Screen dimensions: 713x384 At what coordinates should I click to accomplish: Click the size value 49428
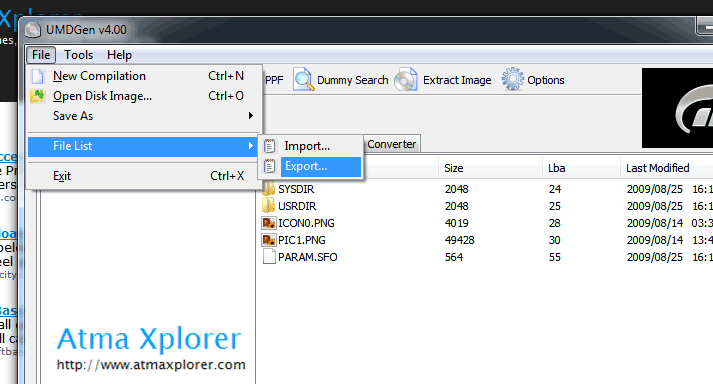459,240
